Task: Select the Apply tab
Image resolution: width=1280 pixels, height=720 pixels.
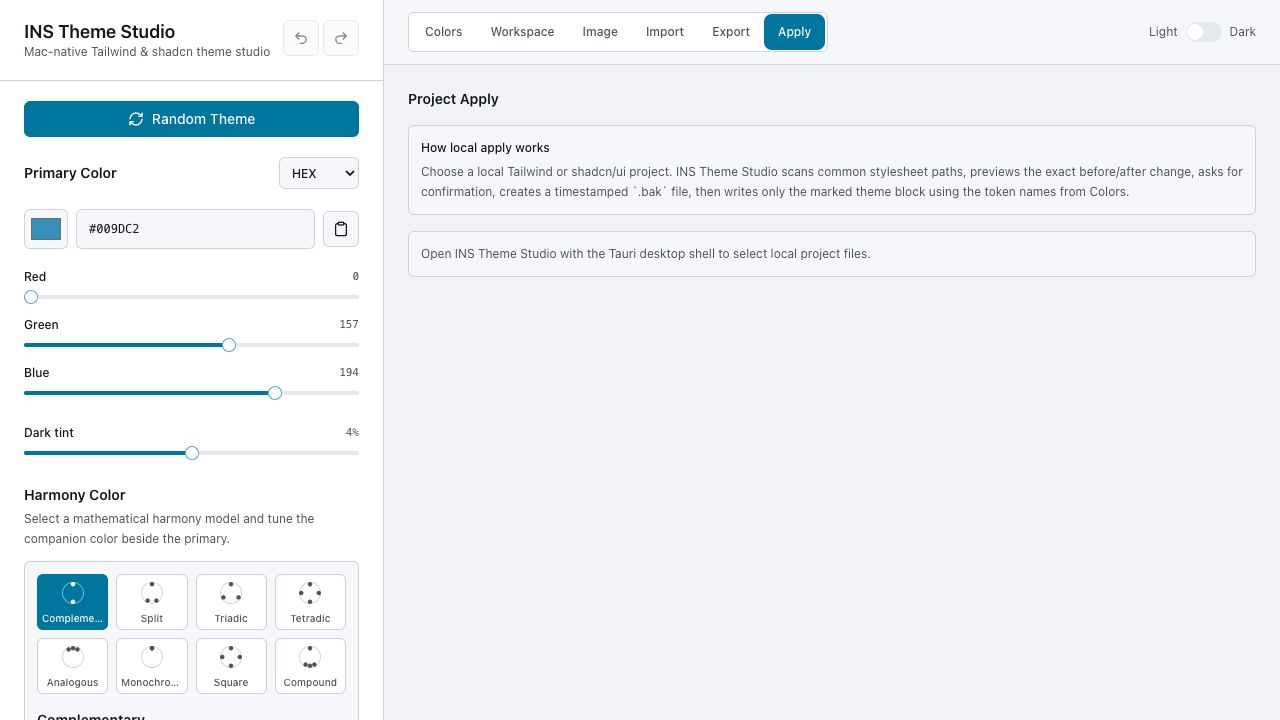Action: pyautogui.click(x=794, y=32)
